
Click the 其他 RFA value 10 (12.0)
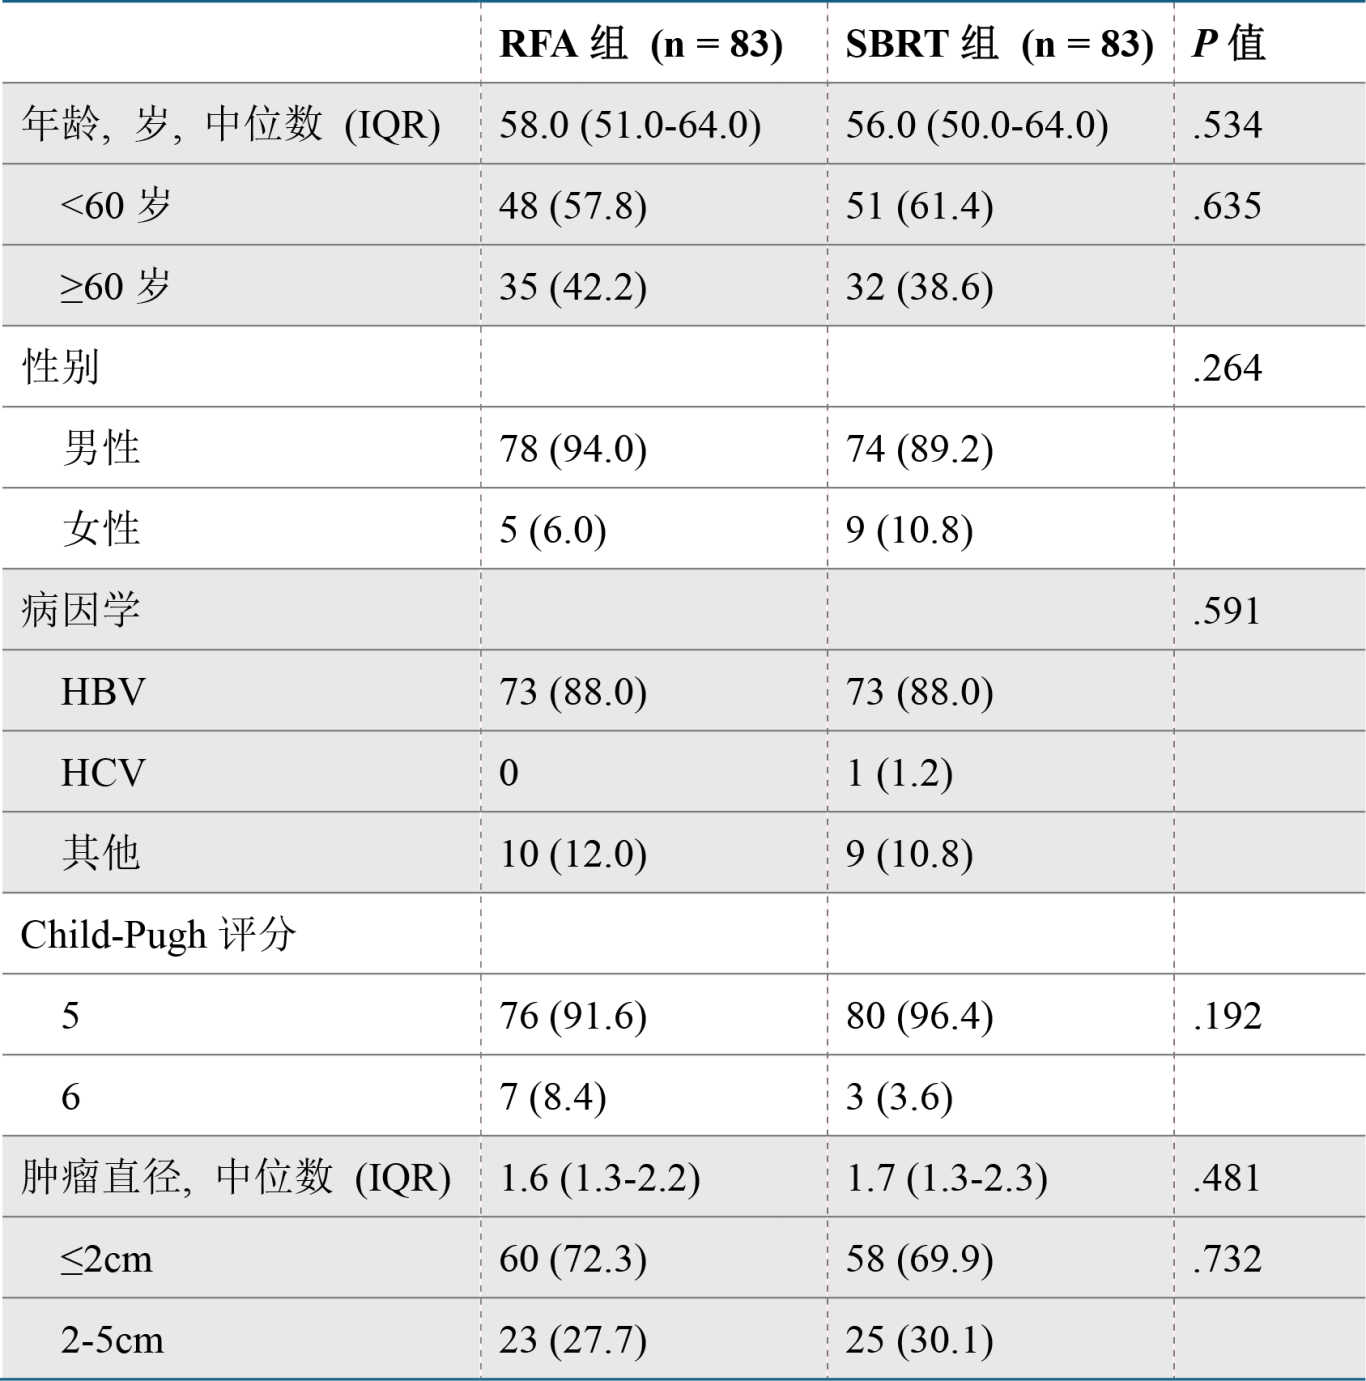pyautogui.click(x=573, y=854)
